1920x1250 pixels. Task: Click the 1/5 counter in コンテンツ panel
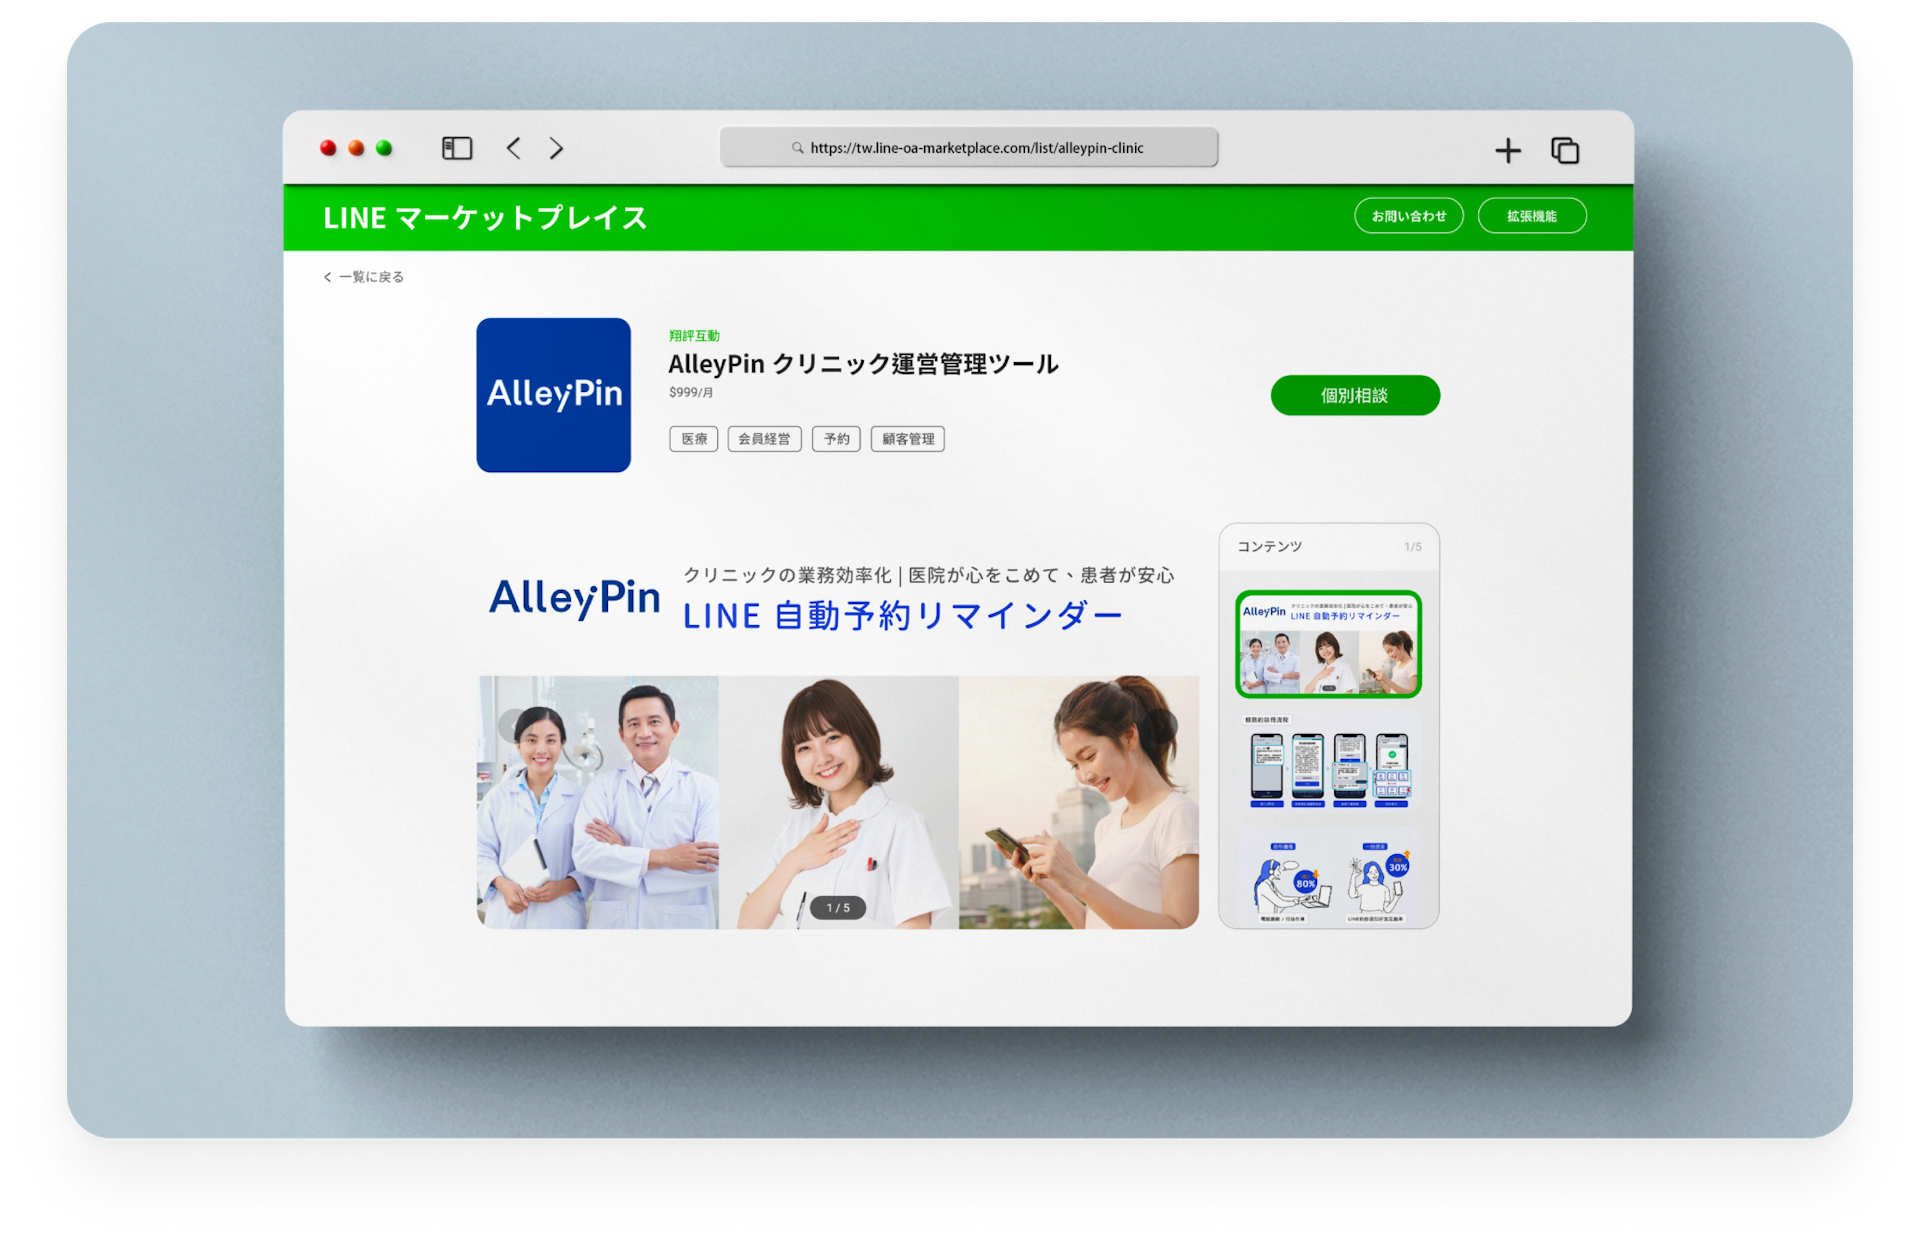[x=1412, y=547]
